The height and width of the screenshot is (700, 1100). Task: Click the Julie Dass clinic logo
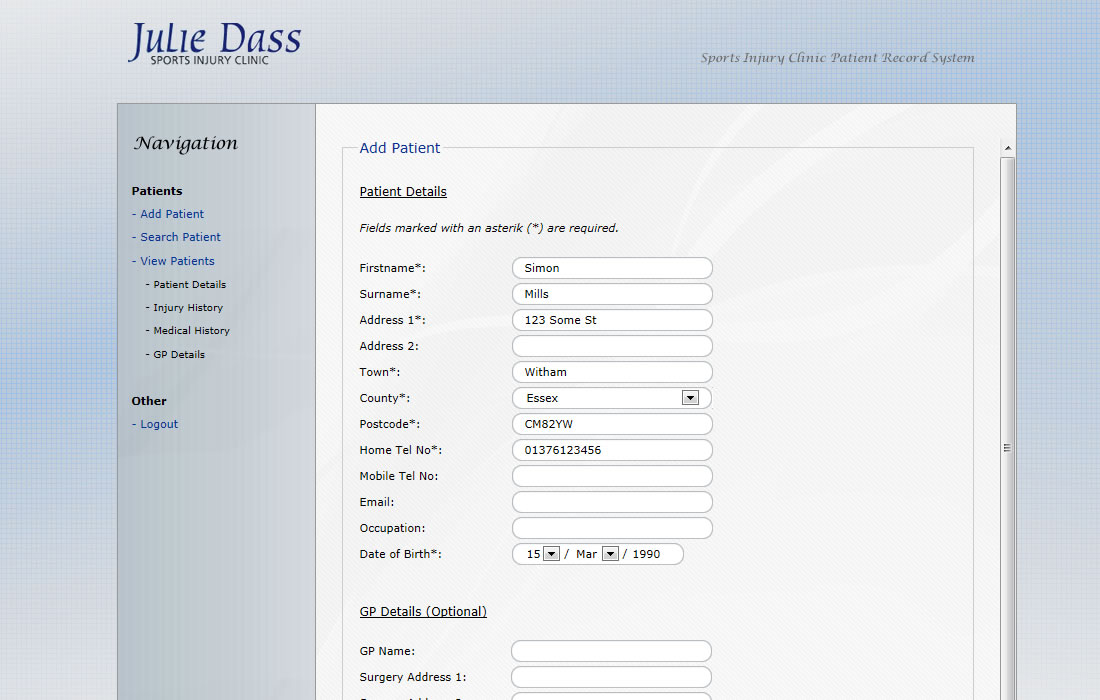pyautogui.click(x=214, y=43)
